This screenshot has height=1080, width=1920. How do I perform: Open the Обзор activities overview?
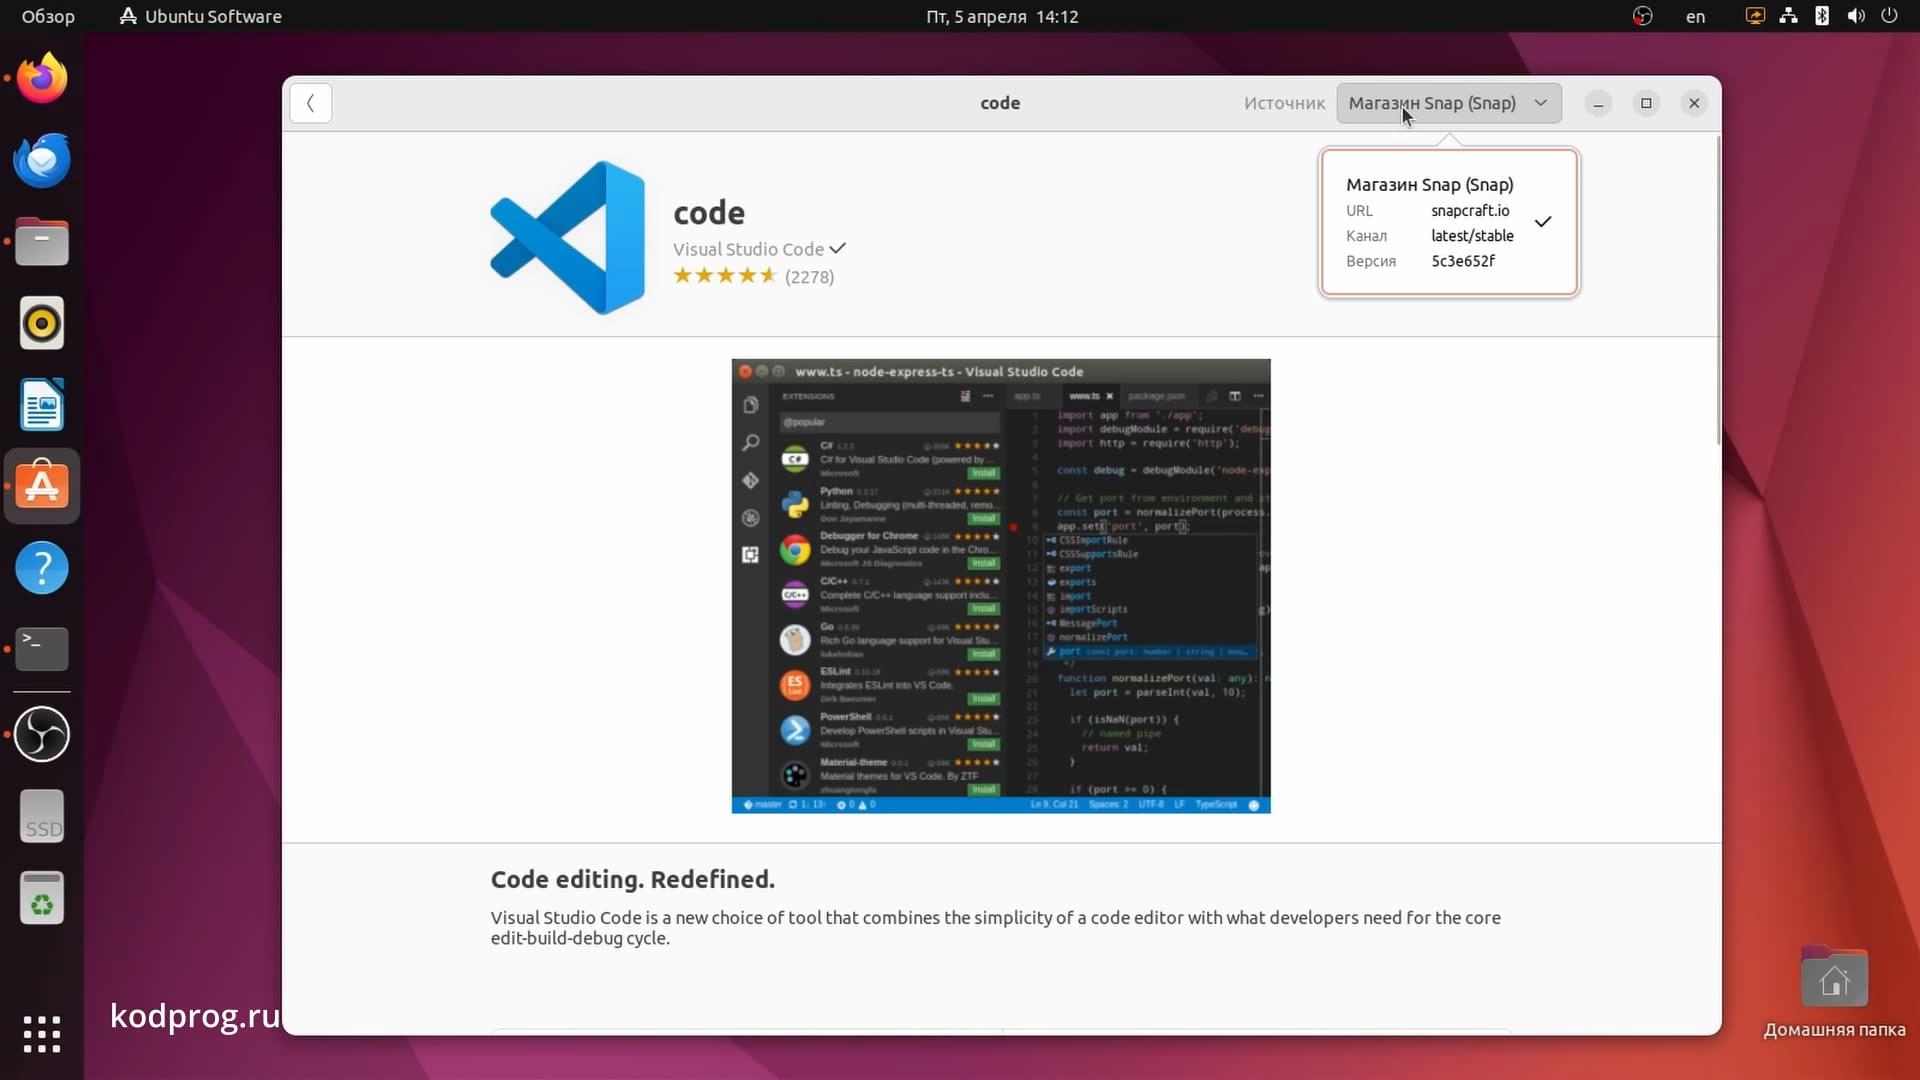pyautogui.click(x=48, y=16)
